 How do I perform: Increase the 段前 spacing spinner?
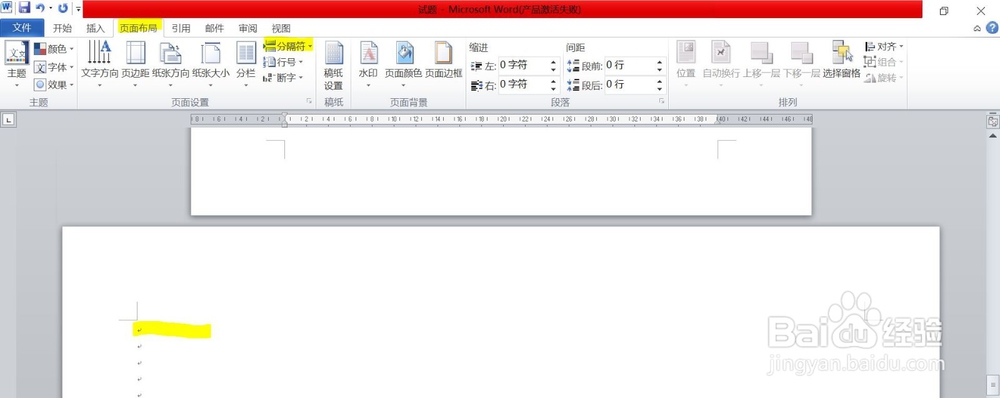659,62
